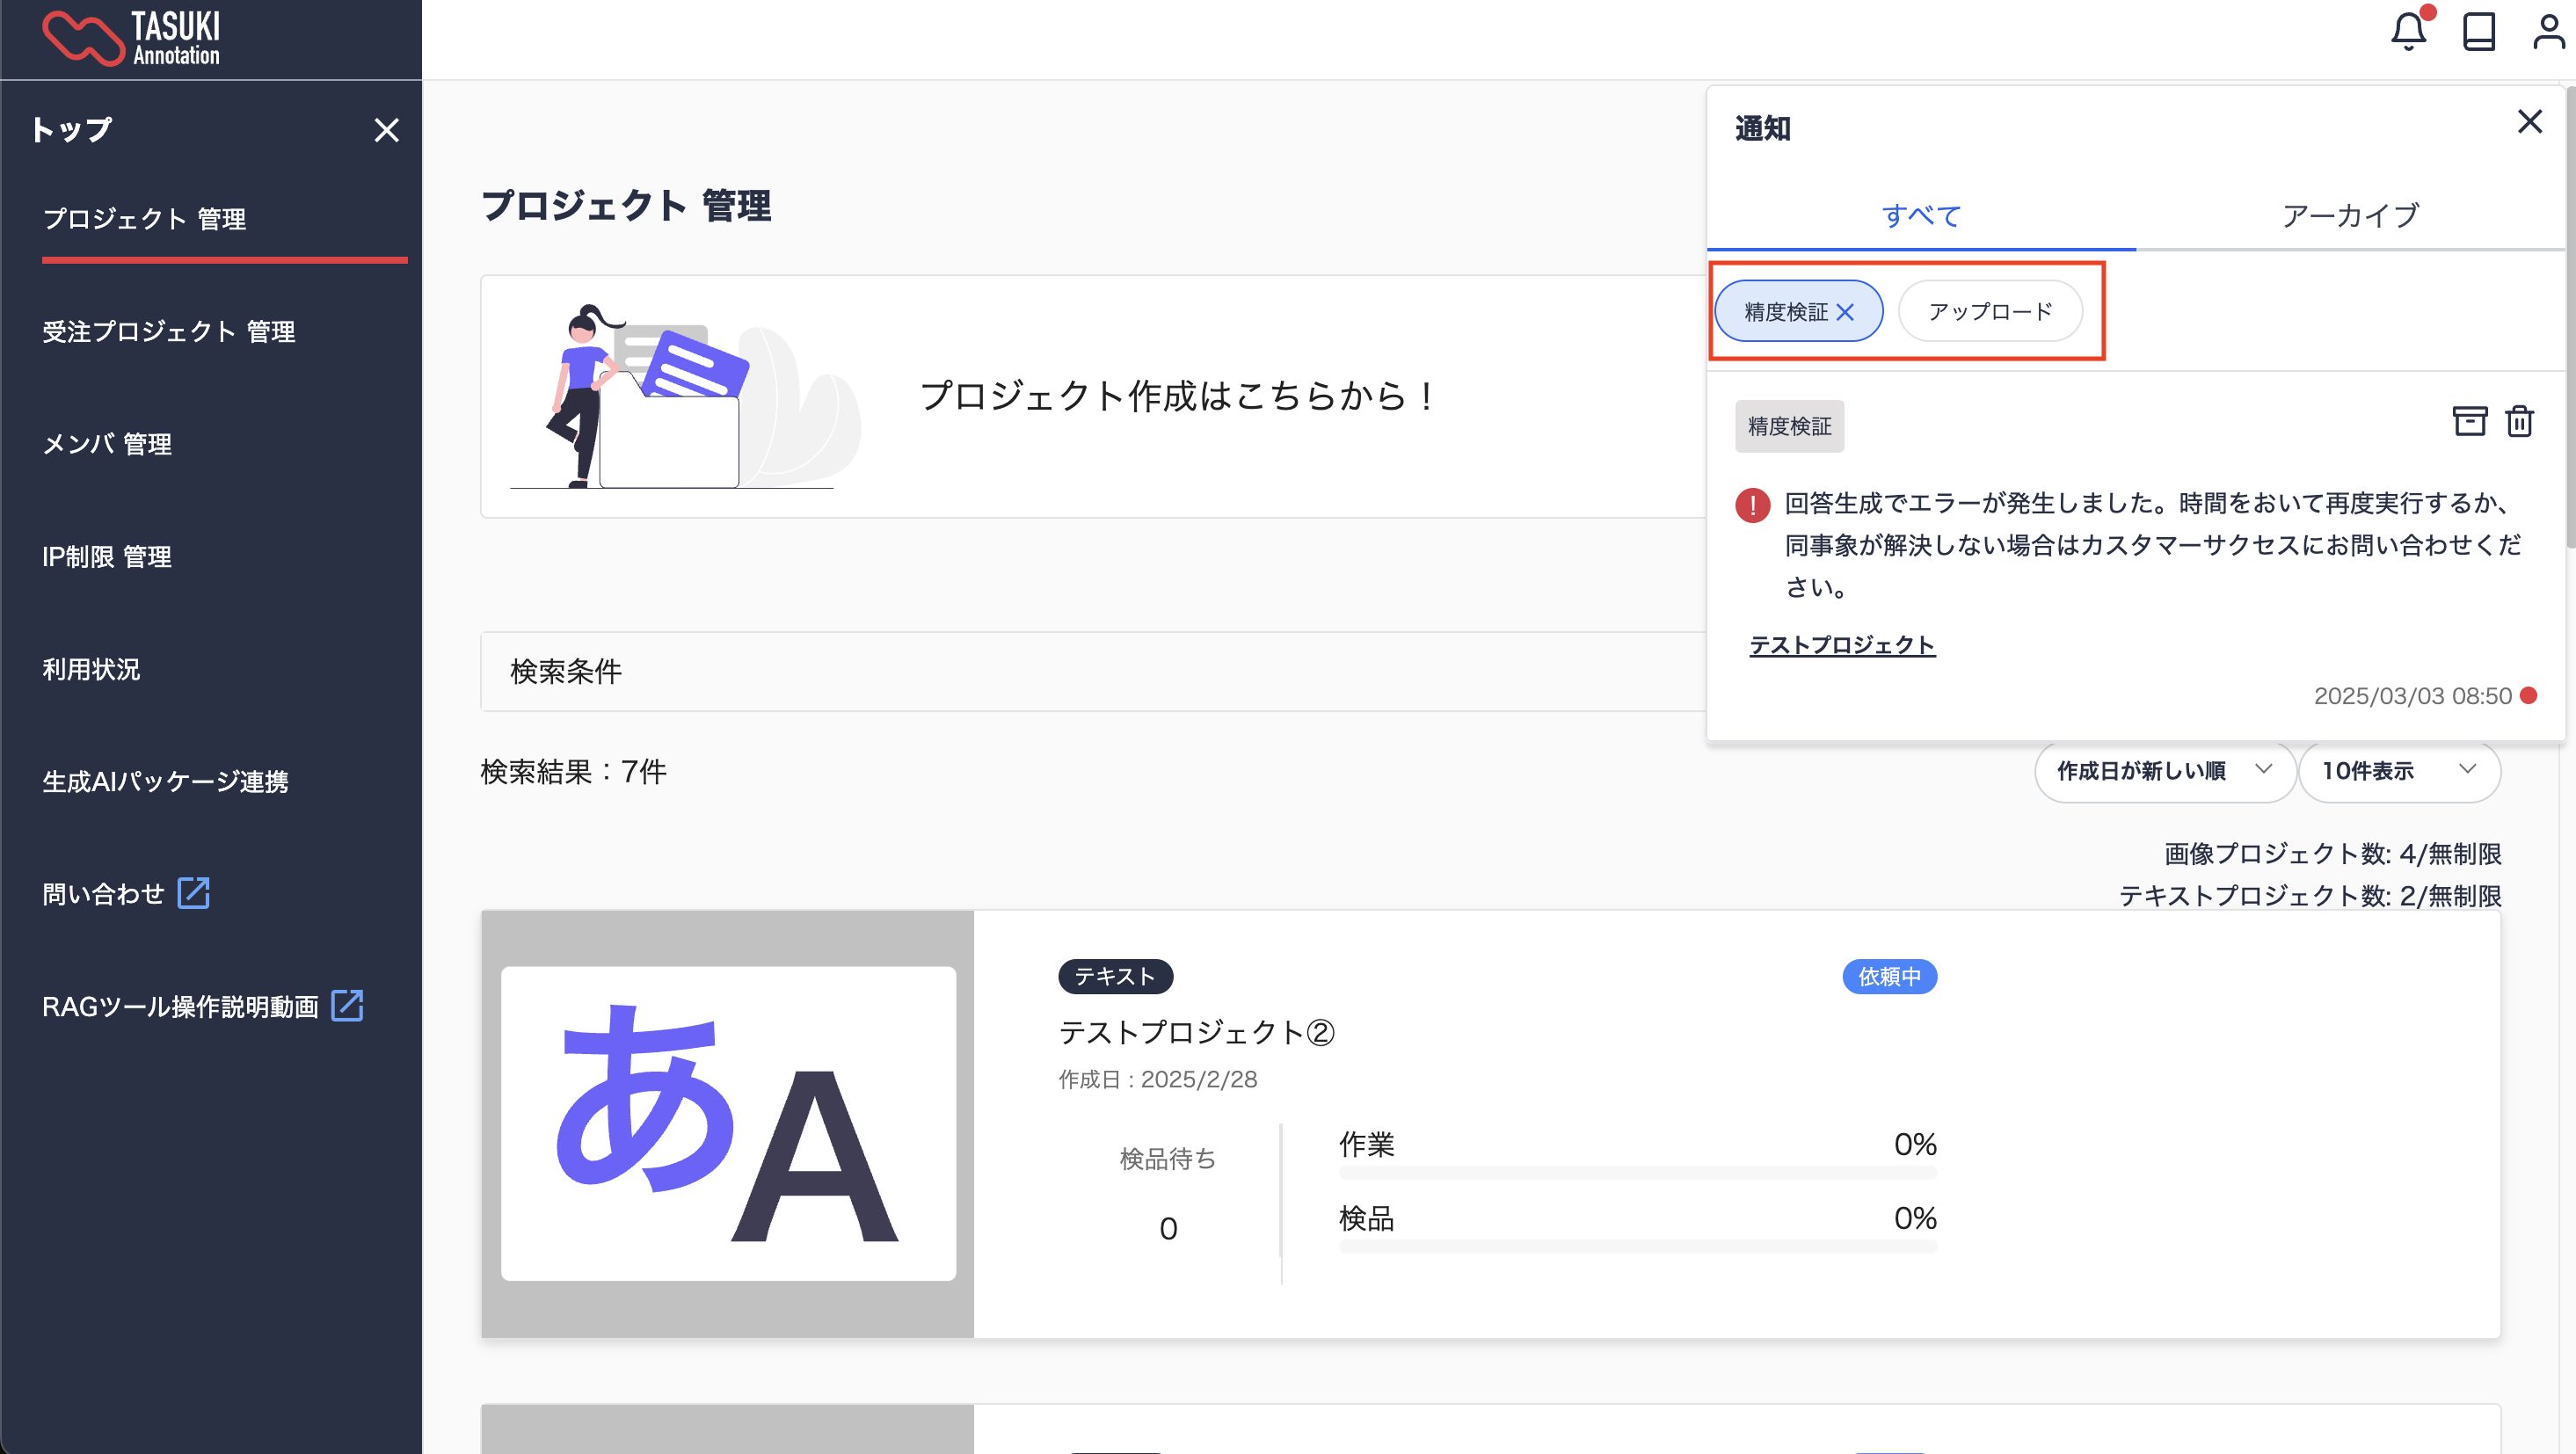Click the red unread dot on the notification
The image size is (2576, 1454).
(2529, 696)
